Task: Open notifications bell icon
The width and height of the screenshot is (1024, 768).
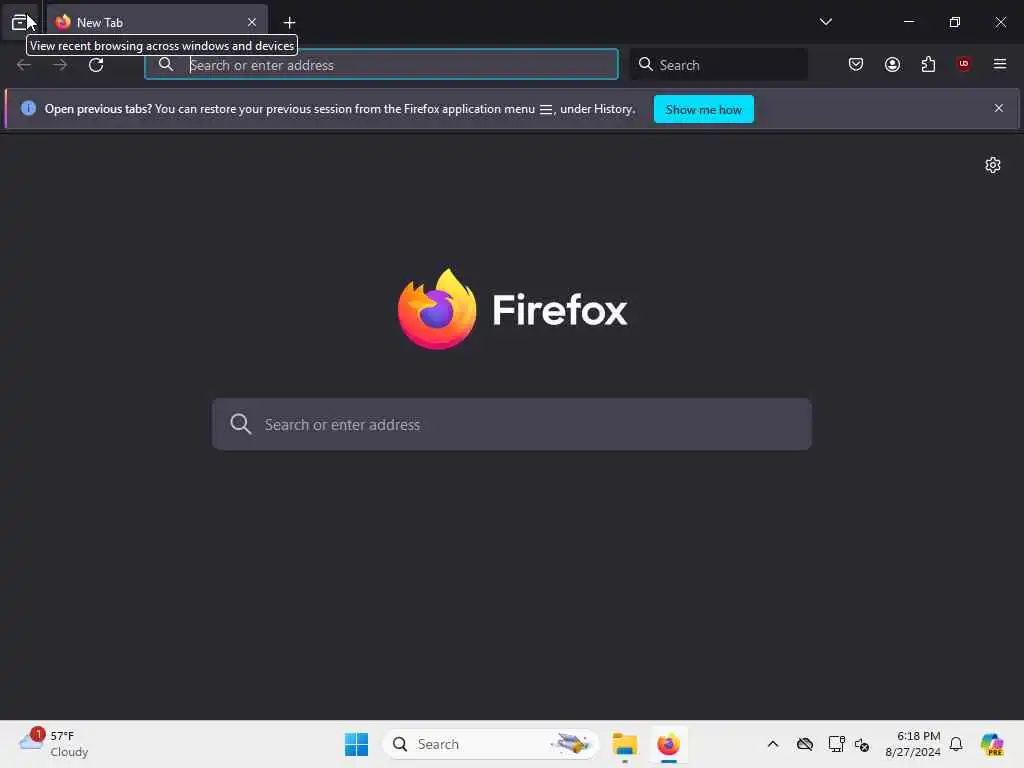Action: click(955, 744)
